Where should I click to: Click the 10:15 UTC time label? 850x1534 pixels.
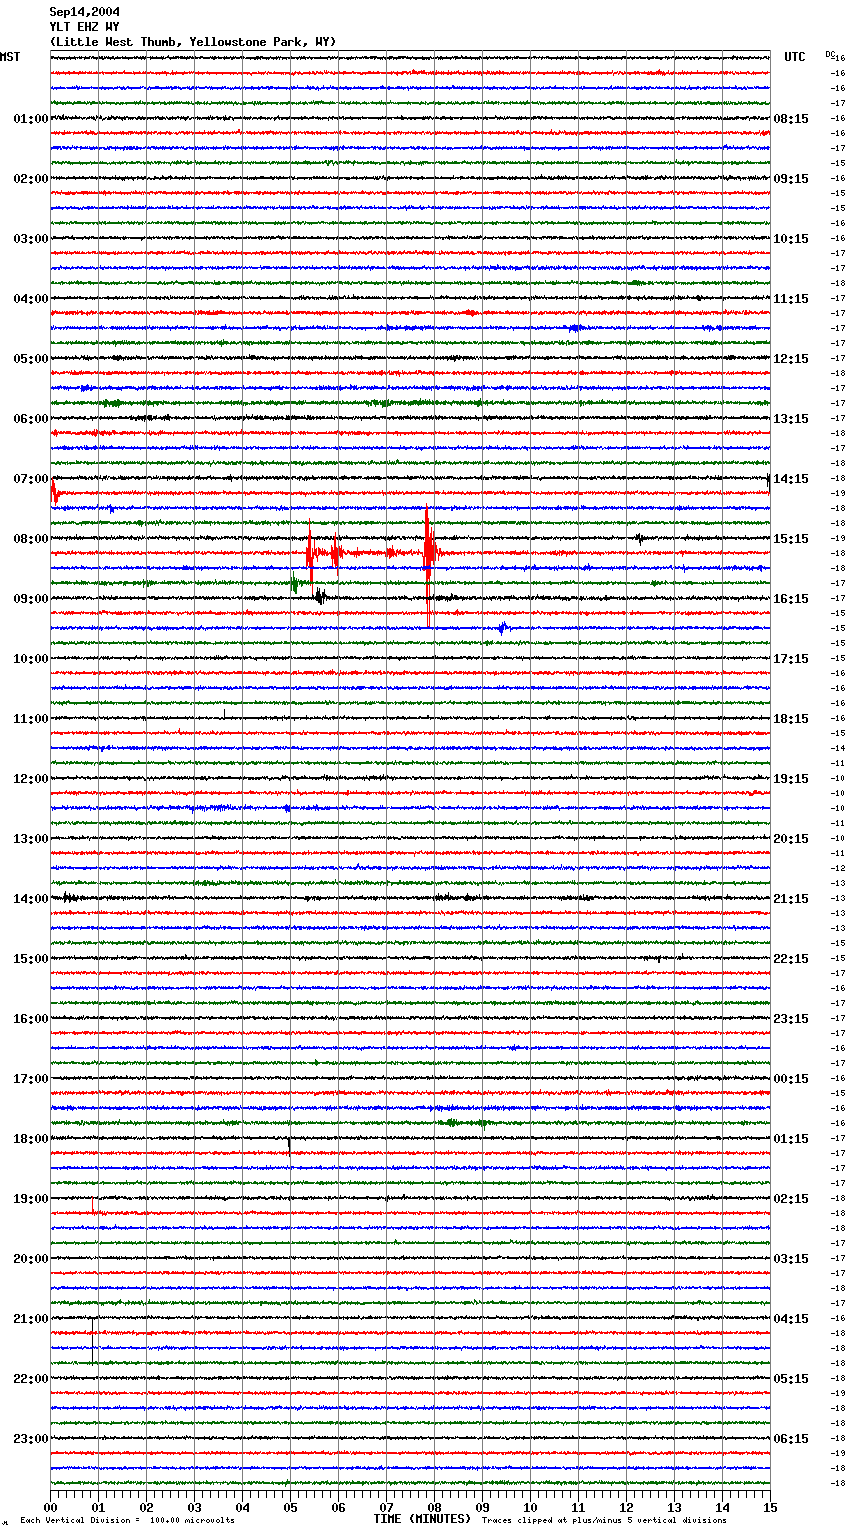(791, 239)
